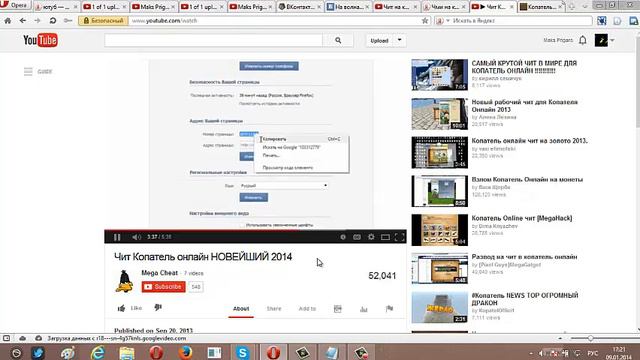Reload the page
The image size is (640, 360).
click(53, 20)
